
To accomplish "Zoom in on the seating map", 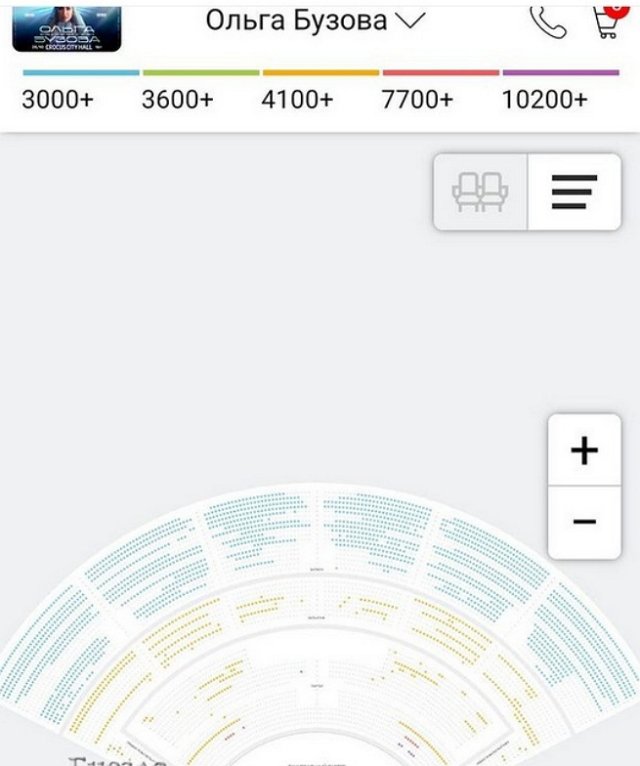I will tap(584, 451).
